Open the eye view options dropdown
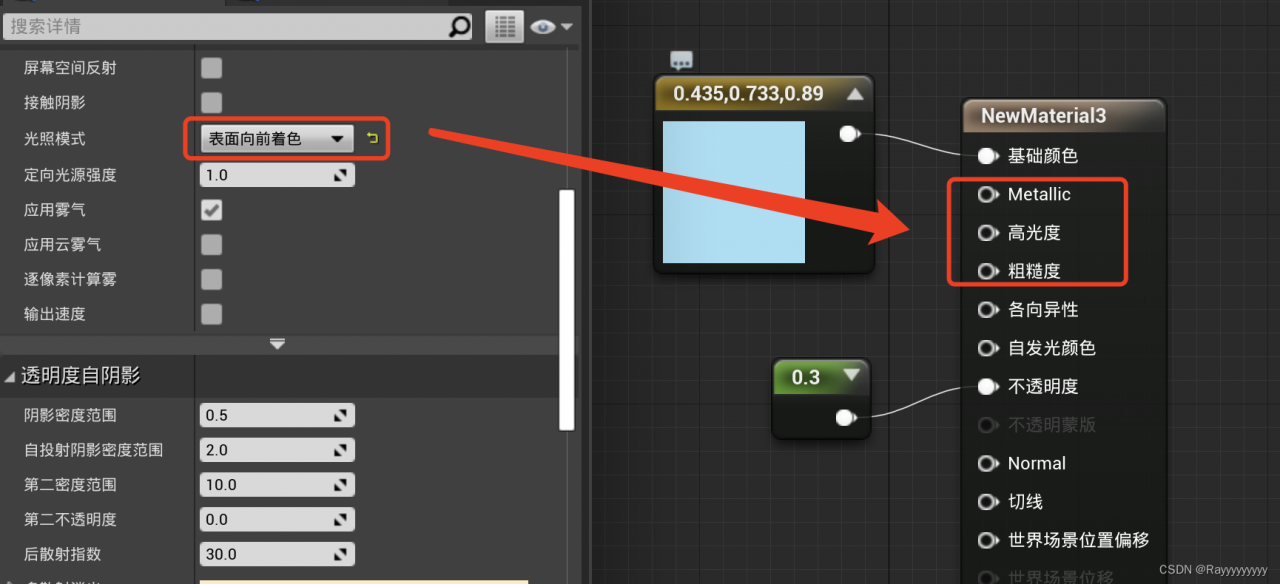 pyautogui.click(x=552, y=27)
